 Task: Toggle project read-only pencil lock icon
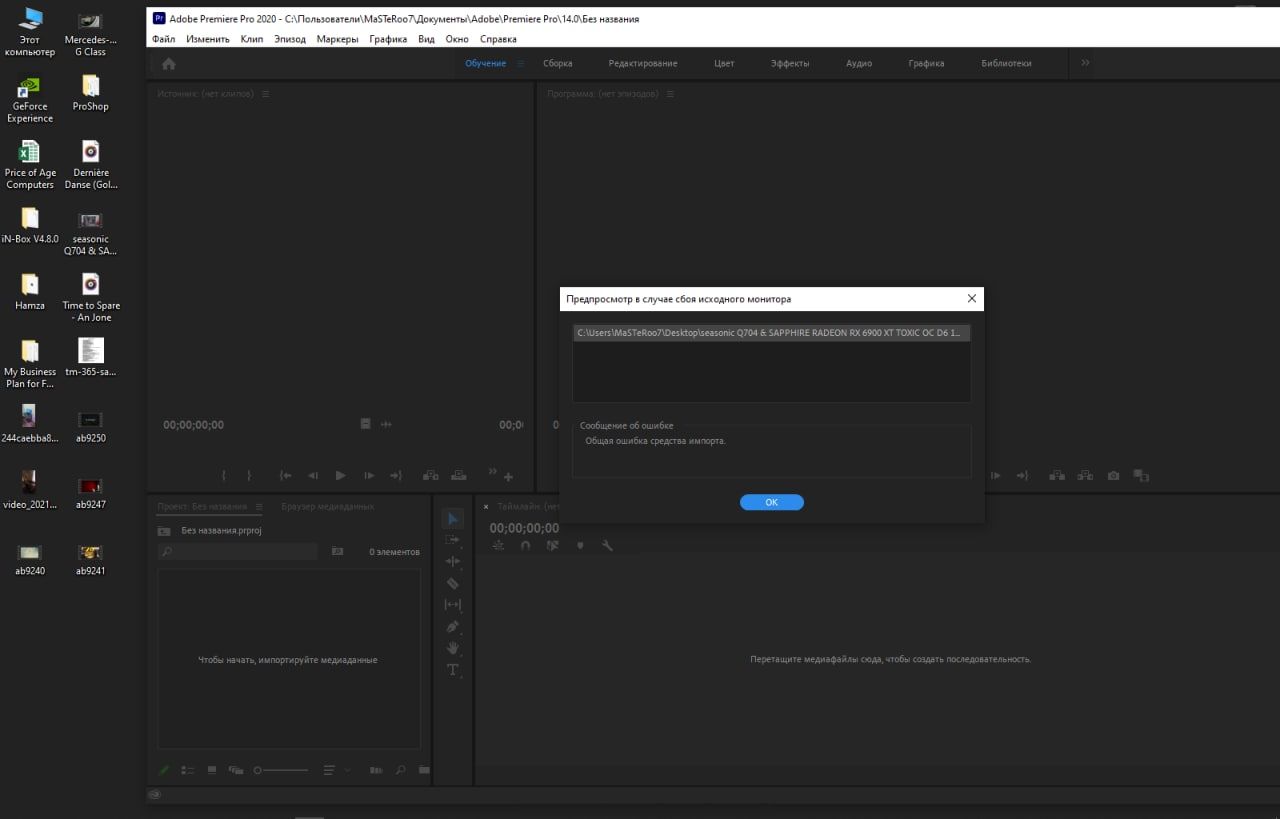166,770
